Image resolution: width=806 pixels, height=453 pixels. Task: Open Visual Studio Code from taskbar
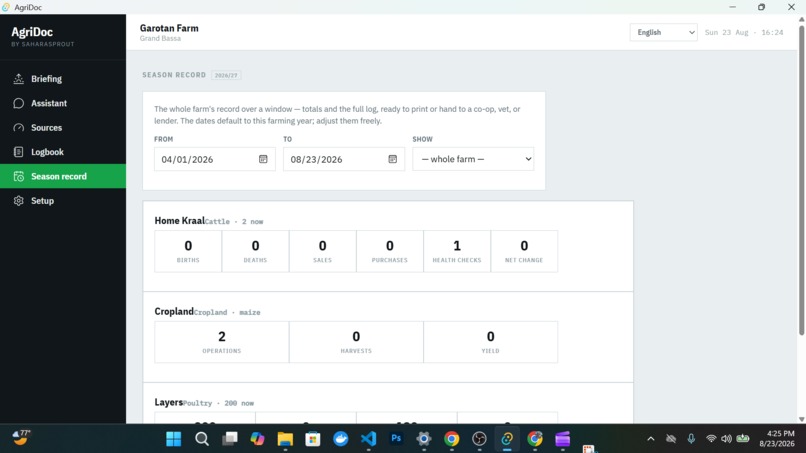[x=368, y=439]
